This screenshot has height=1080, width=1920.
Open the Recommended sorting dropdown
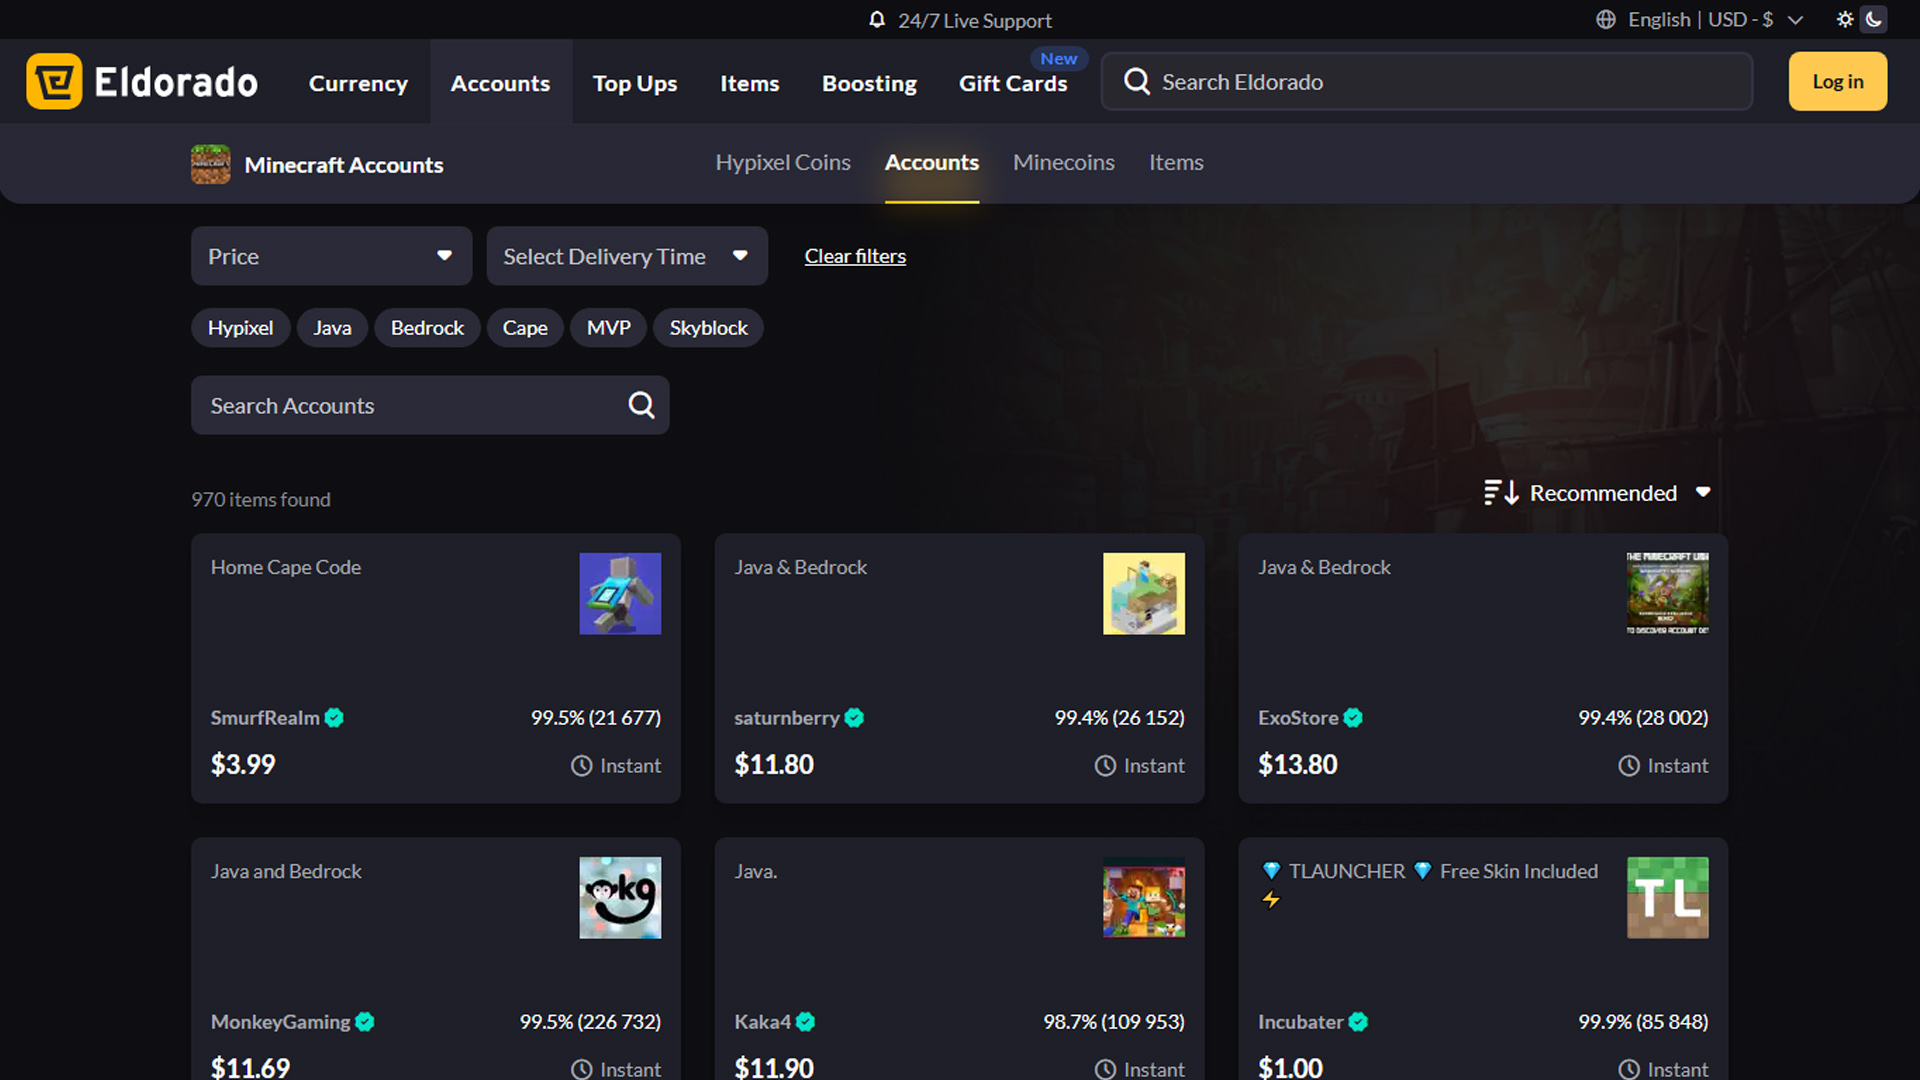[1601, 492]
